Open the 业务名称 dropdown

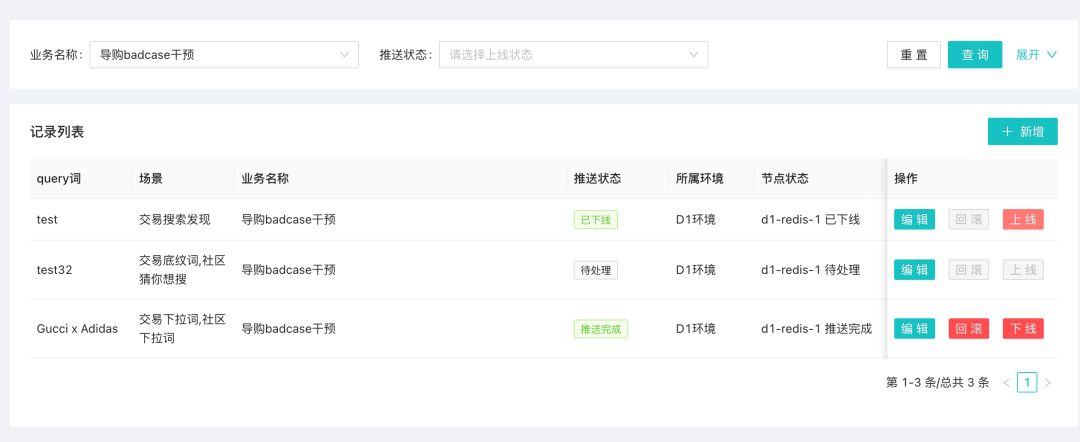tap(224, 55)
